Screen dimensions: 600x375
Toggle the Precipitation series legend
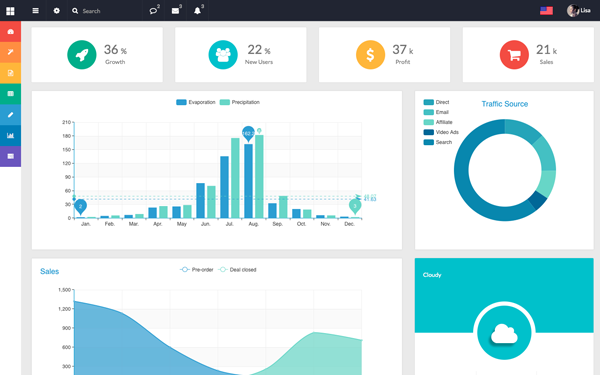pos(240,102)
